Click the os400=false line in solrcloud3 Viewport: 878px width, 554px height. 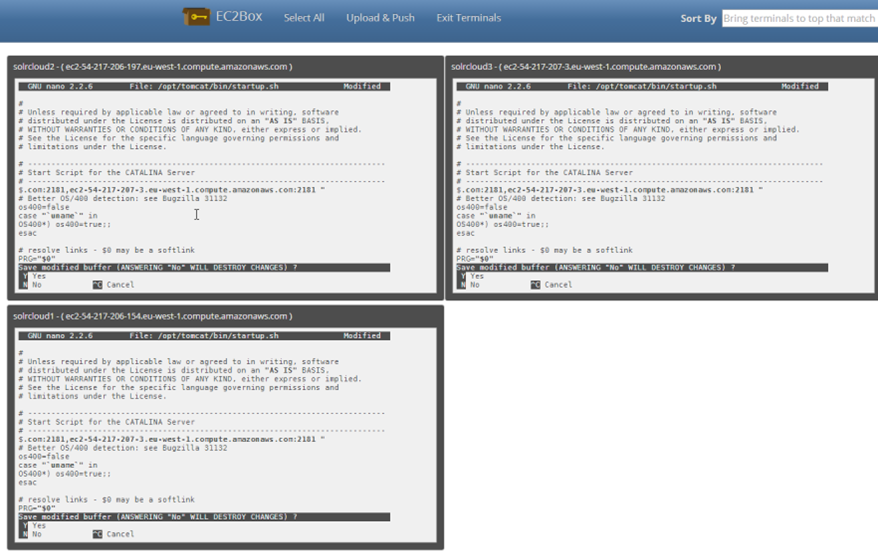(482, 207)
